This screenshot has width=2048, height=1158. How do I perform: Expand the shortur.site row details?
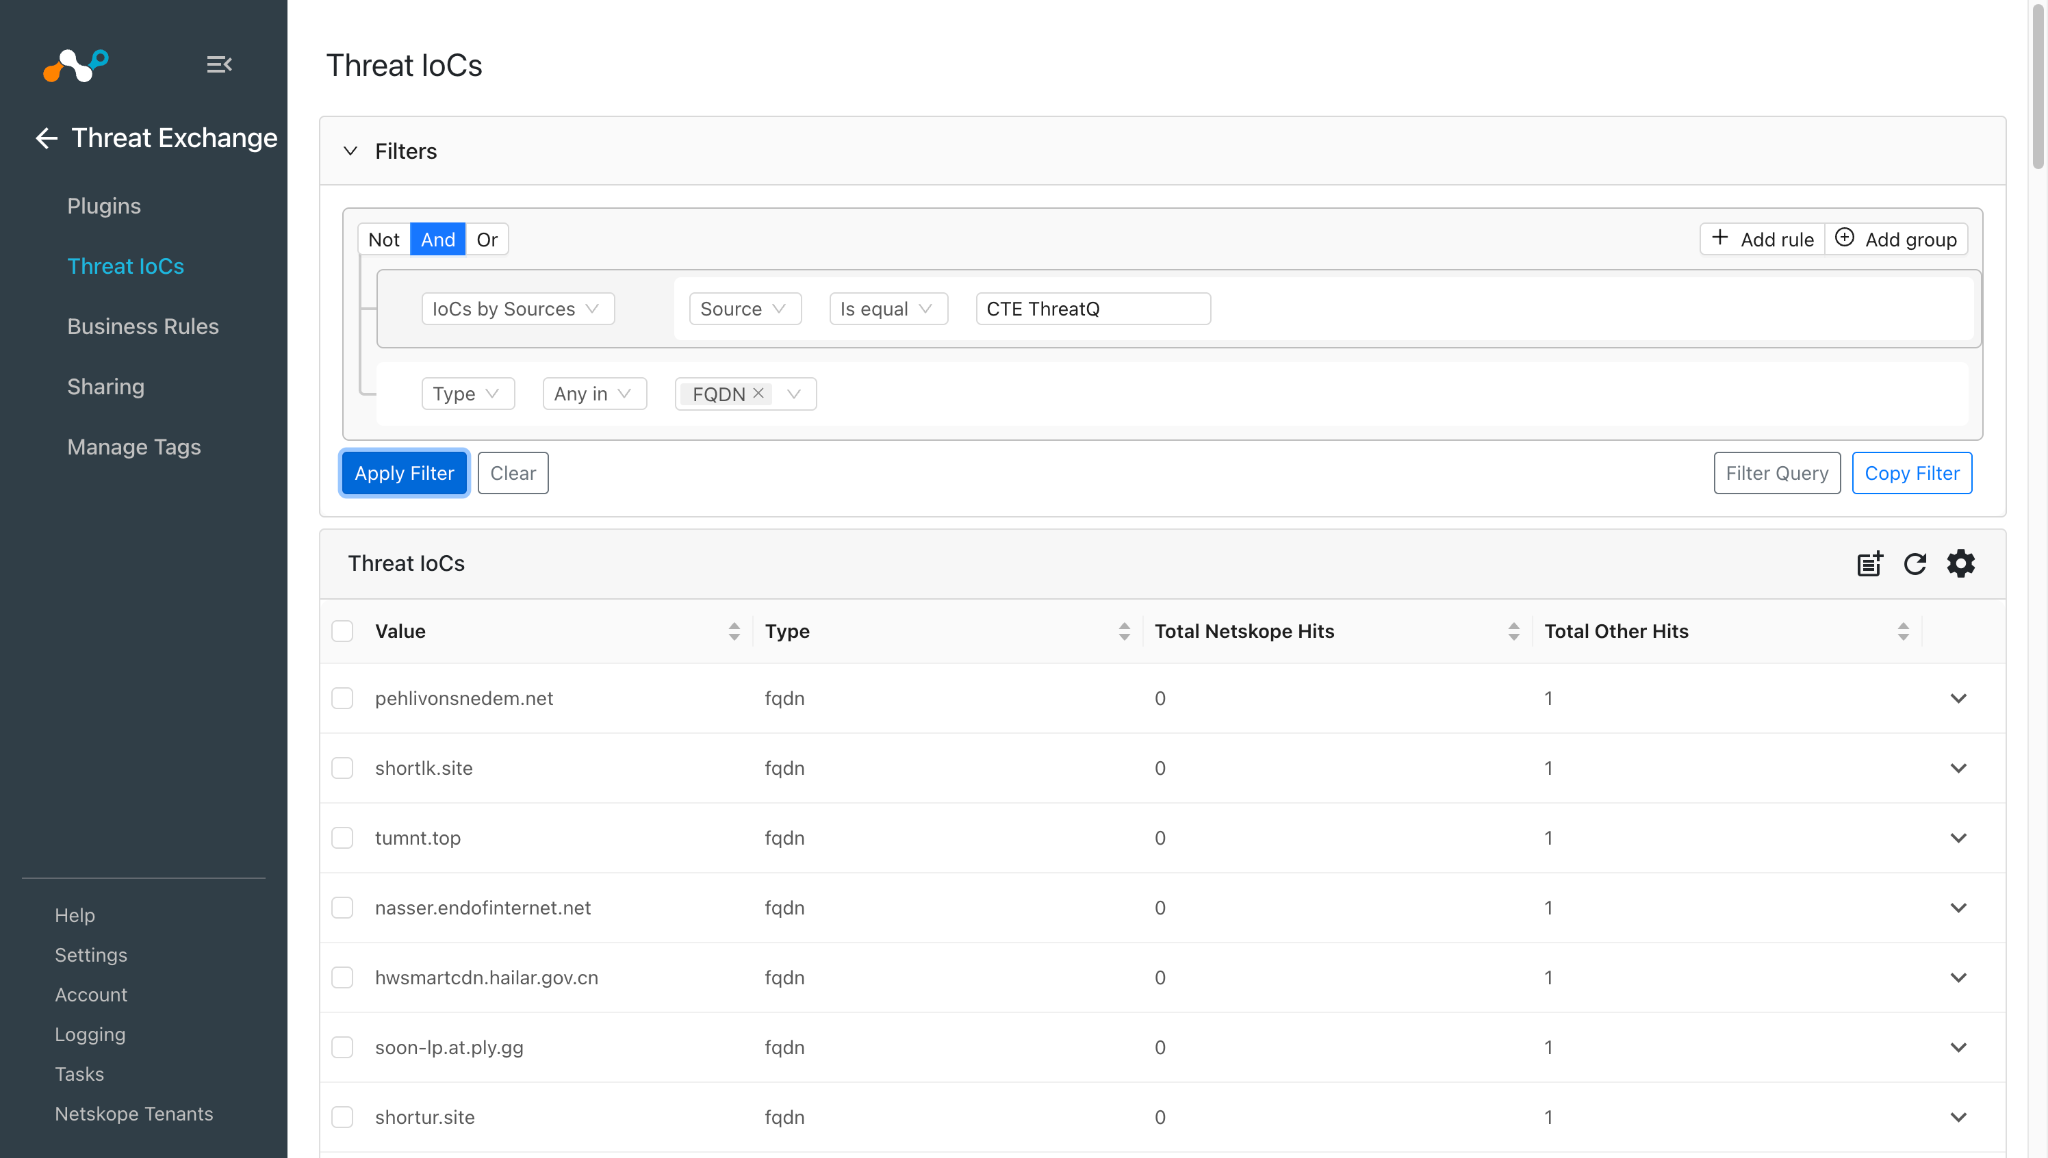(x=1958, y=1117)
